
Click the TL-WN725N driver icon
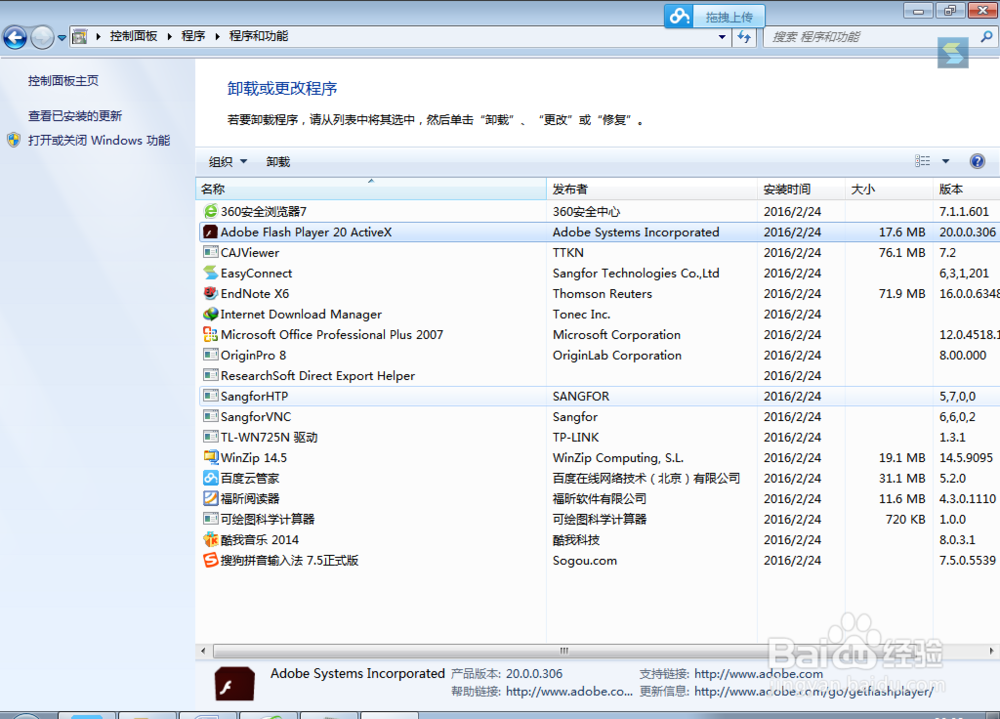pyautogui.click(x=210, y=437)
